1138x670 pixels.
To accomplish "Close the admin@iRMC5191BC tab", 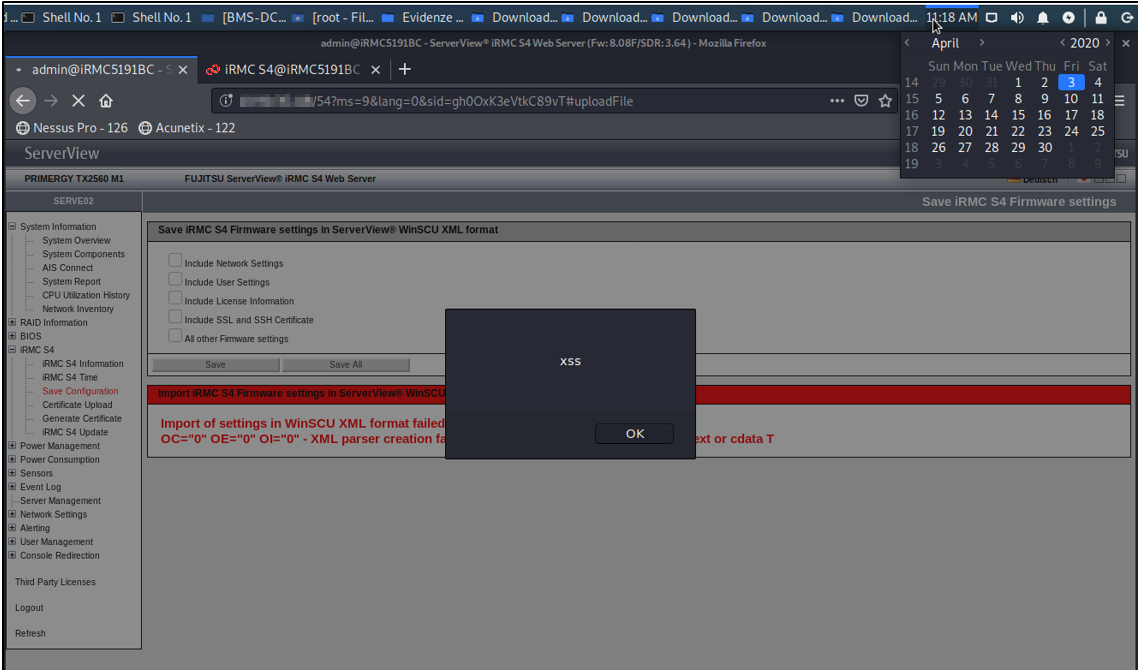I will [183, 70].
